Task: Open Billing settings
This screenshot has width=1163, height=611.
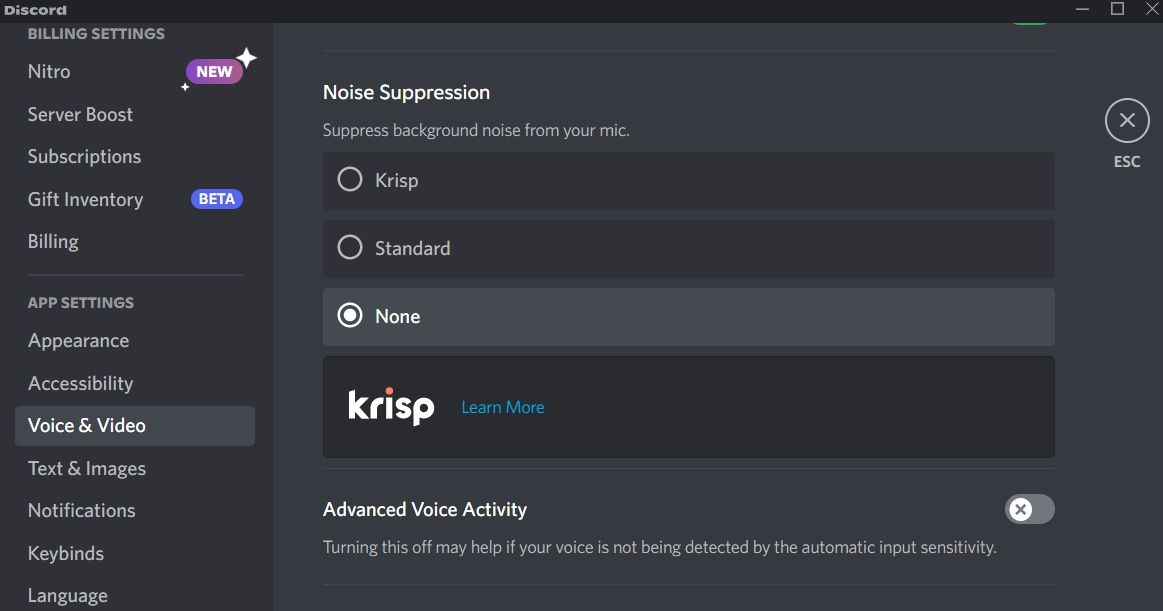Action: click(x=52, y=241)
